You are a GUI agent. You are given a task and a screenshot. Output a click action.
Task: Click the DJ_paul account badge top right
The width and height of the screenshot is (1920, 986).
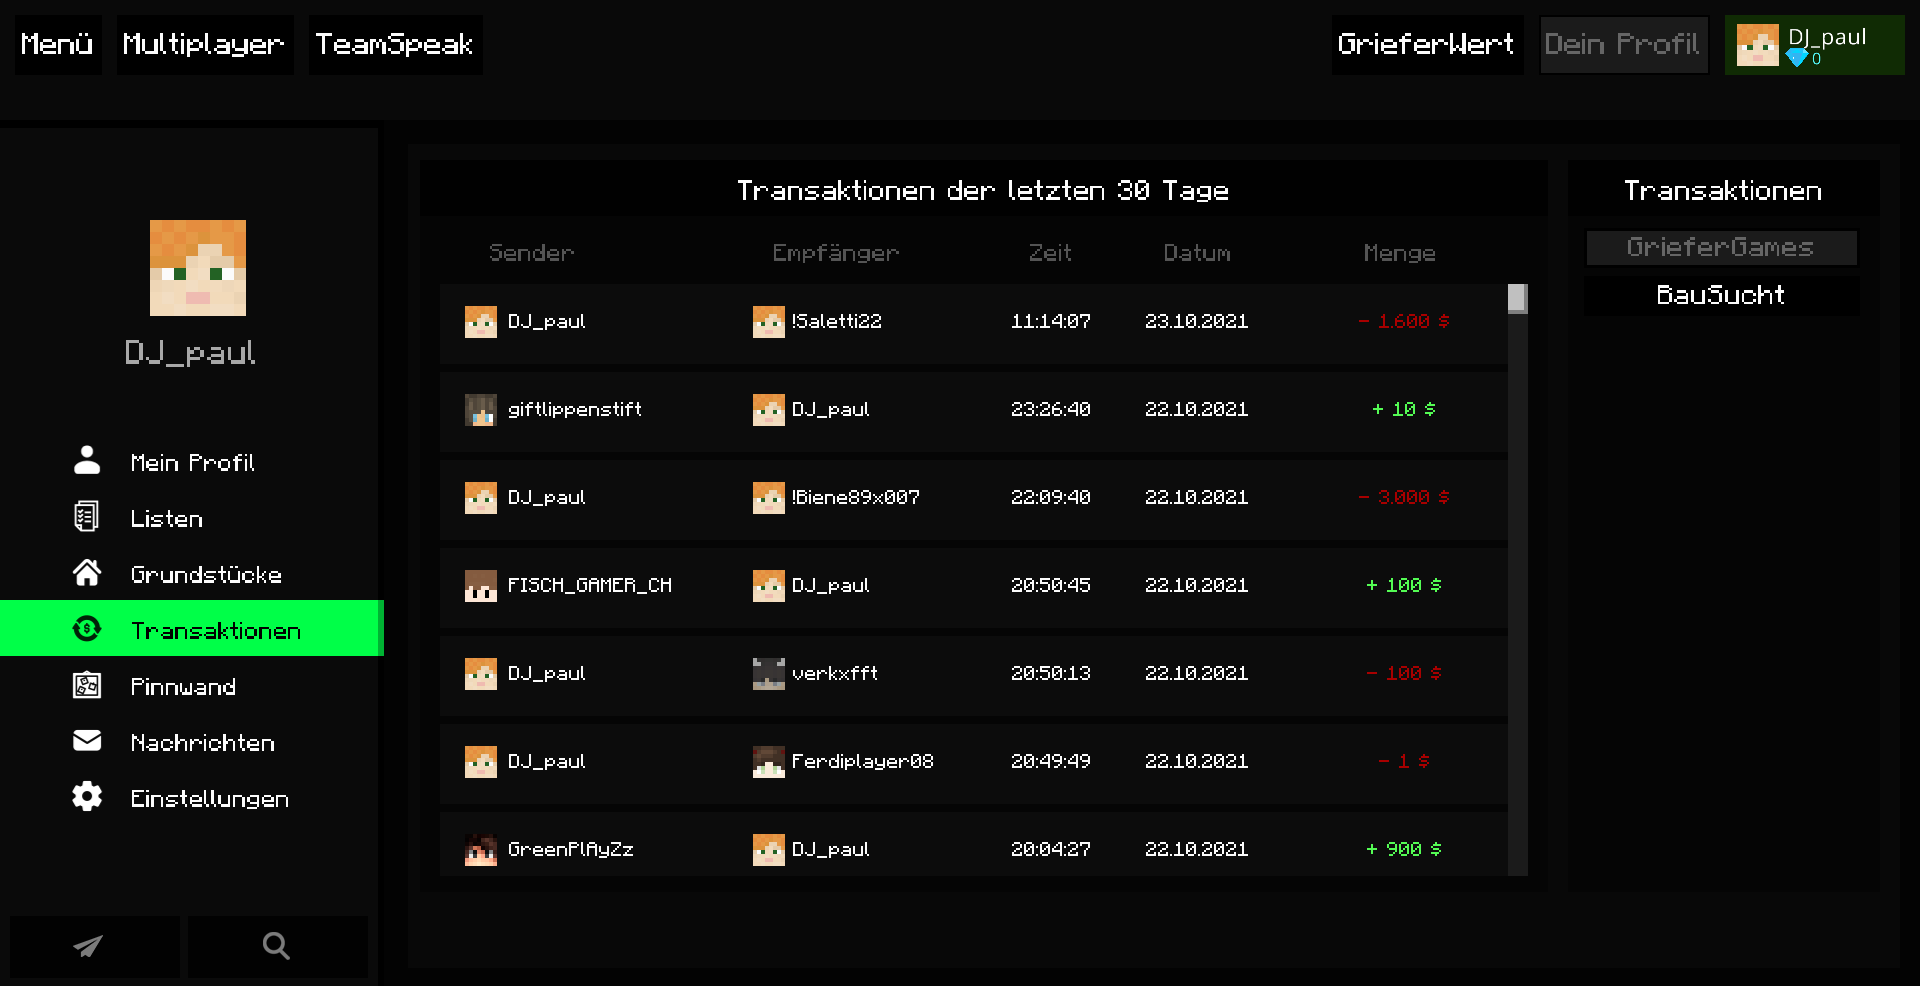(1814, 44)
